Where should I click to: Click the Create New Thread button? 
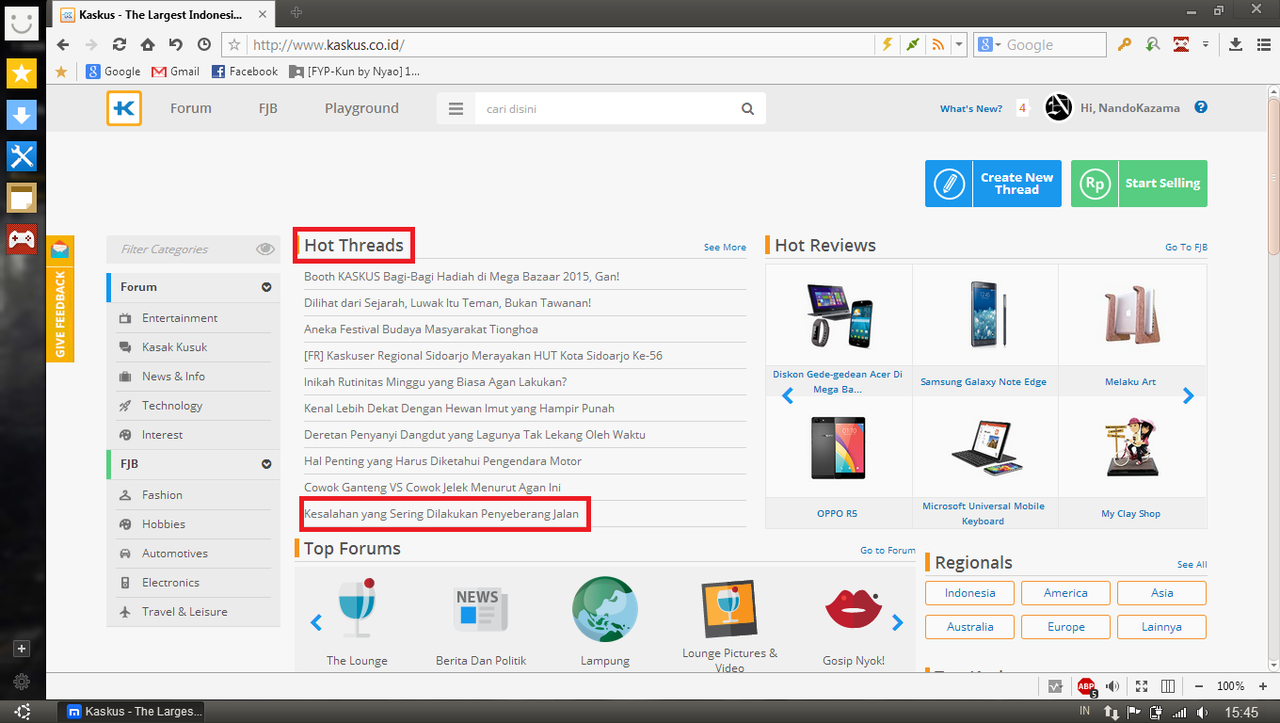coord(993,183)
